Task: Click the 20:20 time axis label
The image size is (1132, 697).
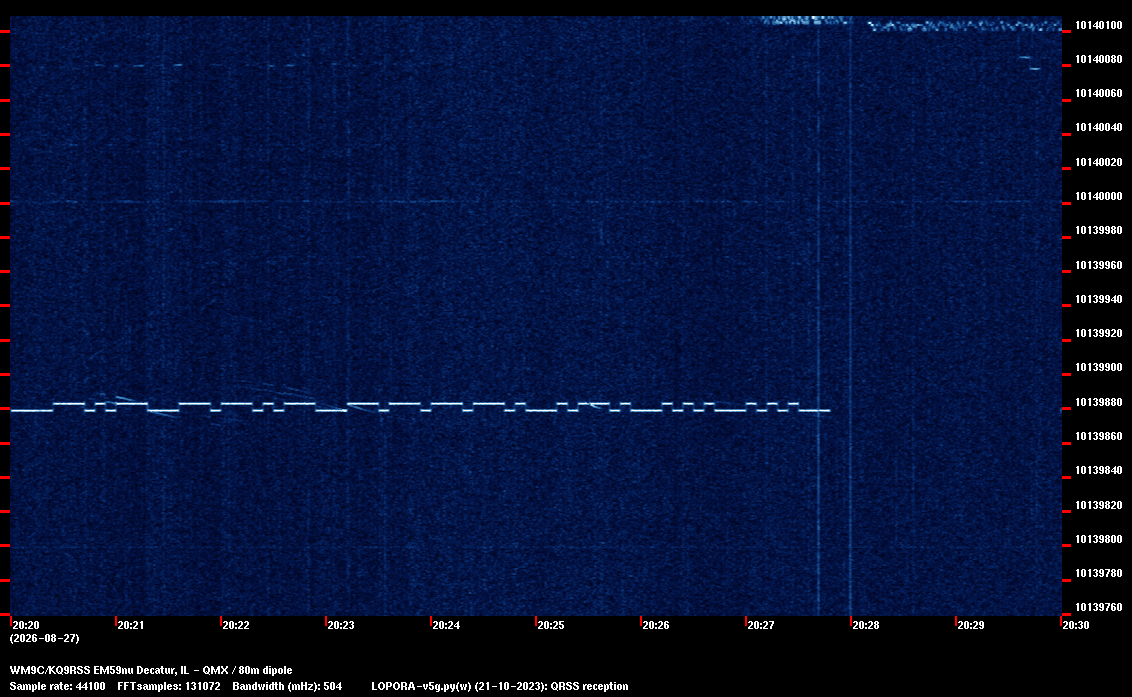Action: point(26,625)
